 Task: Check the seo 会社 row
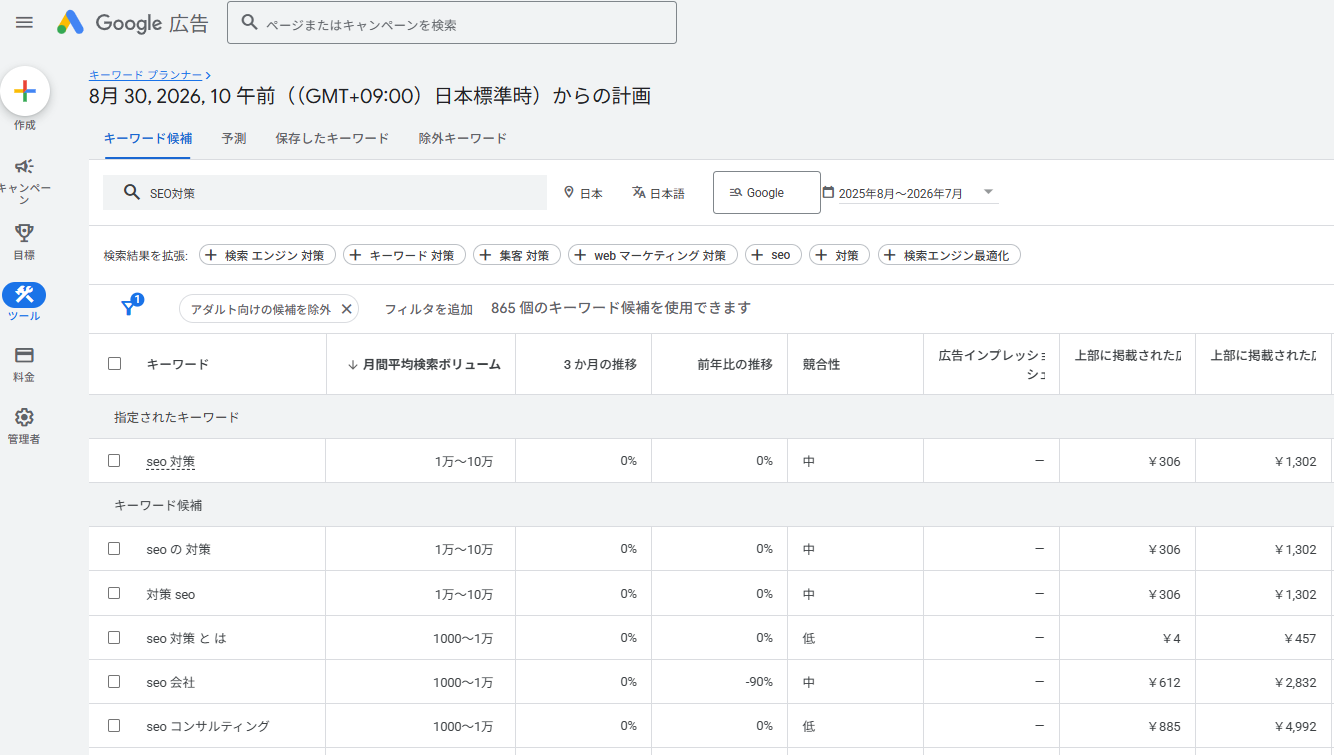pyautogui.click(x=114, y=681)
